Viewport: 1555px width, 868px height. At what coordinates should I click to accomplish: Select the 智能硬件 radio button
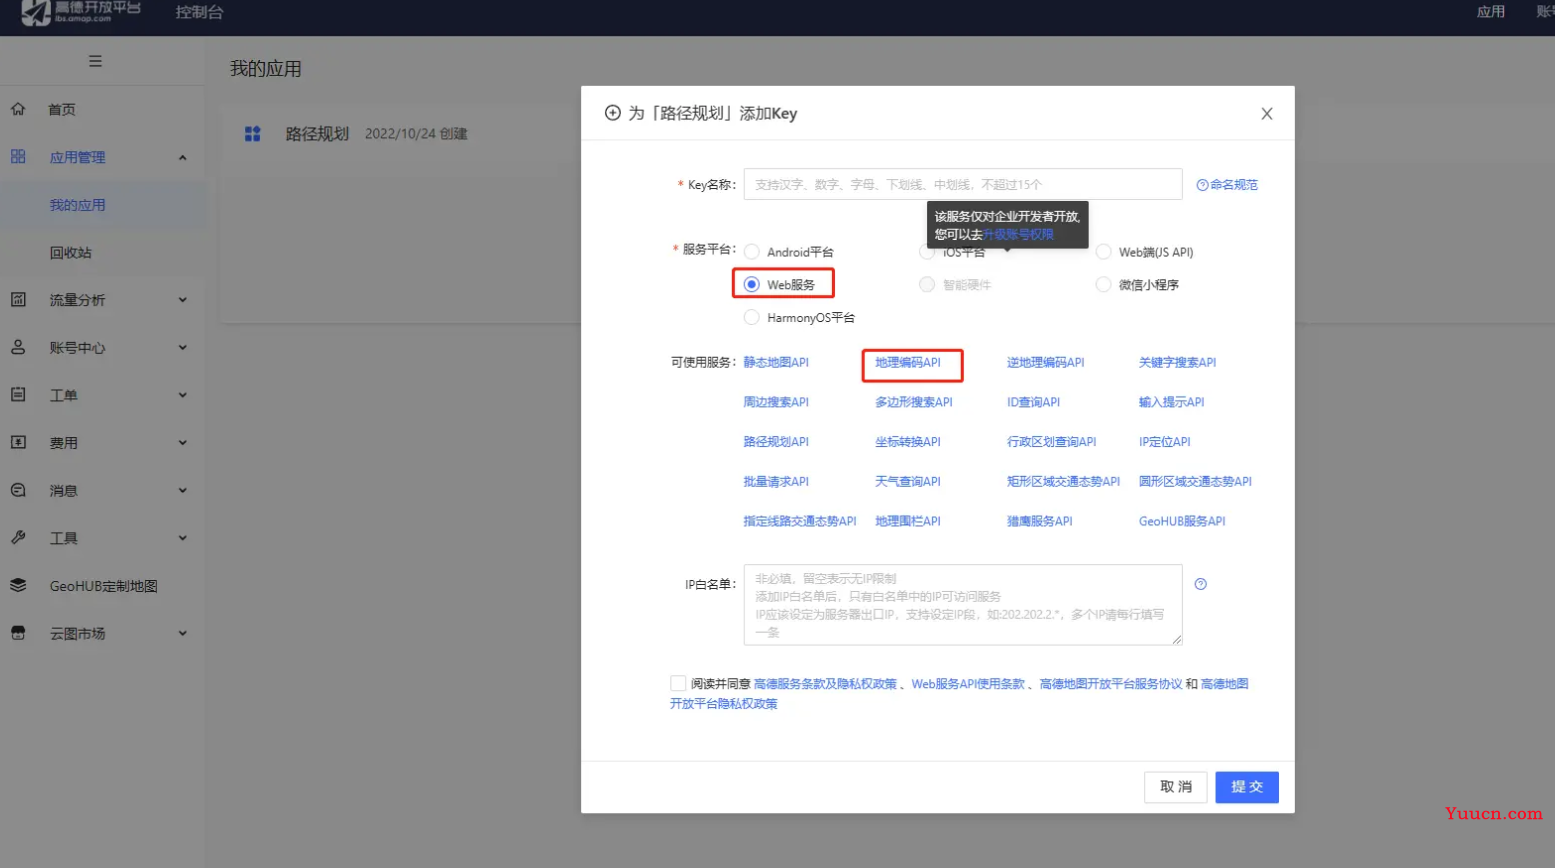tap(927, 285)
